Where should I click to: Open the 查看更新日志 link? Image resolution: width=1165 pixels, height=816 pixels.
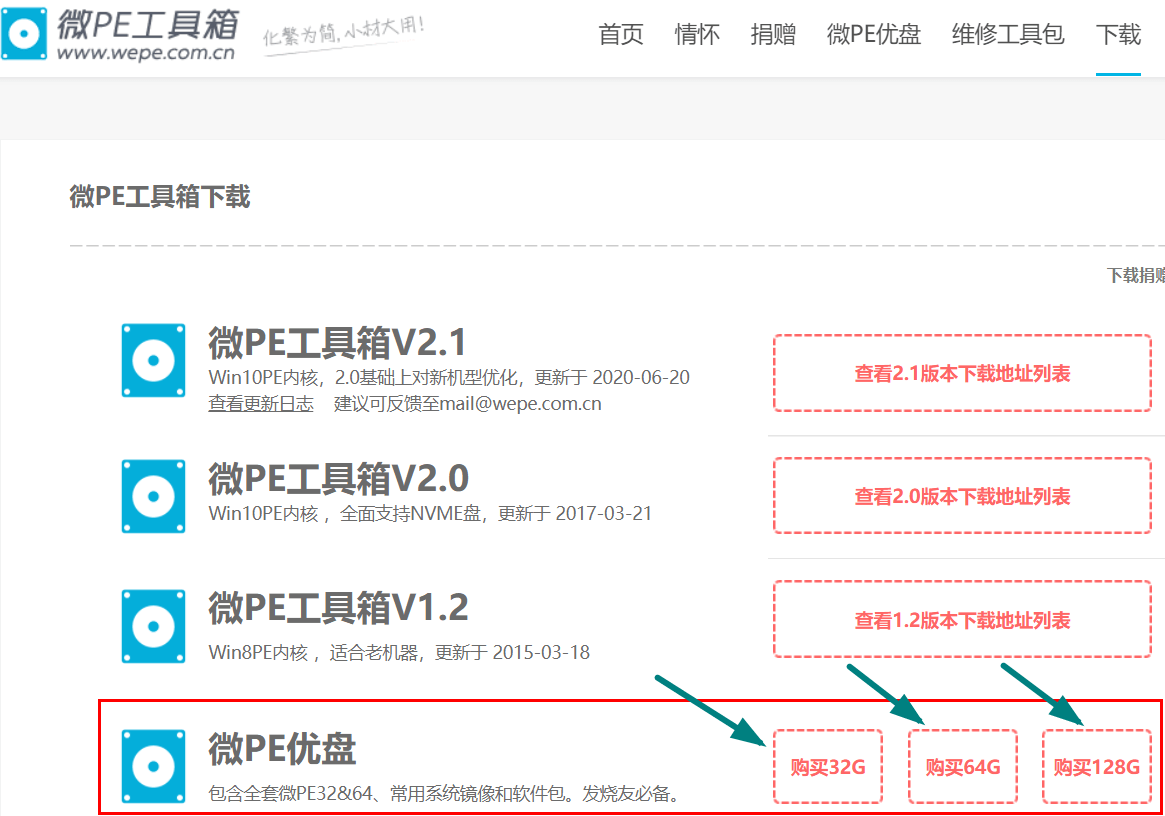click(x=261, y=404)
